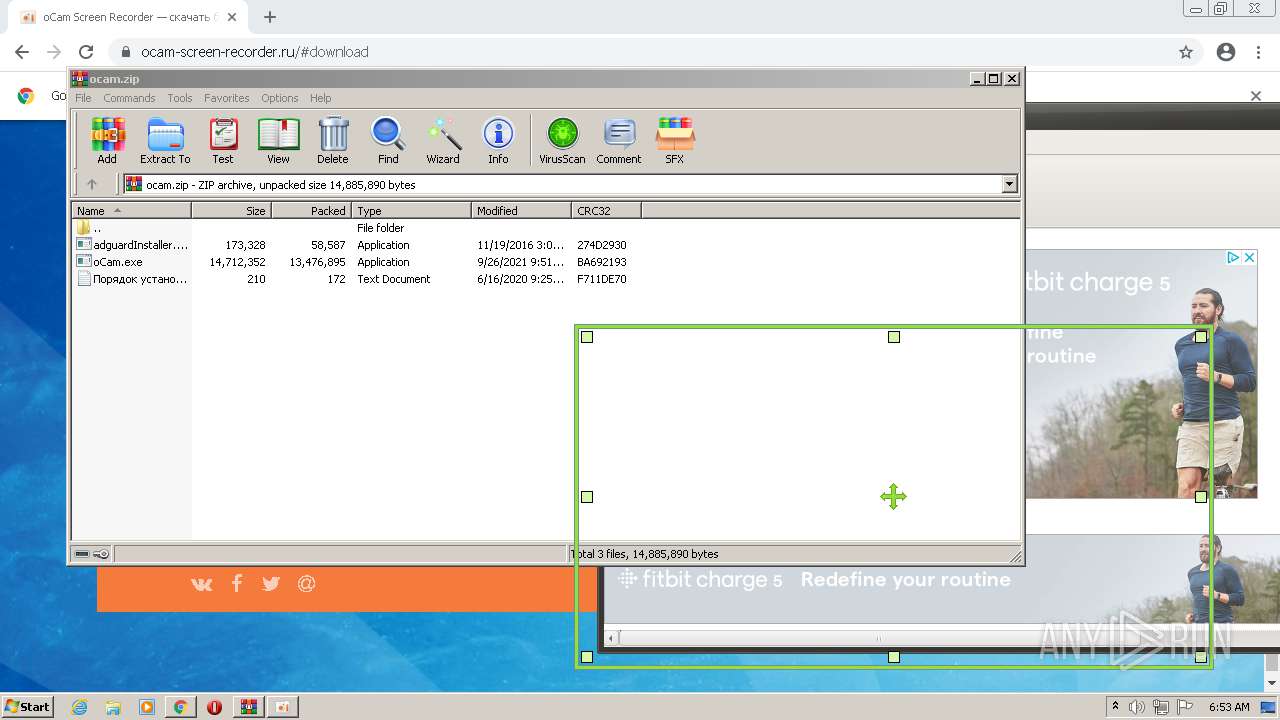Open Internet Explorer from taskbar
Viewport: 1280px width, 720px height.
click(x=80, y=707)
